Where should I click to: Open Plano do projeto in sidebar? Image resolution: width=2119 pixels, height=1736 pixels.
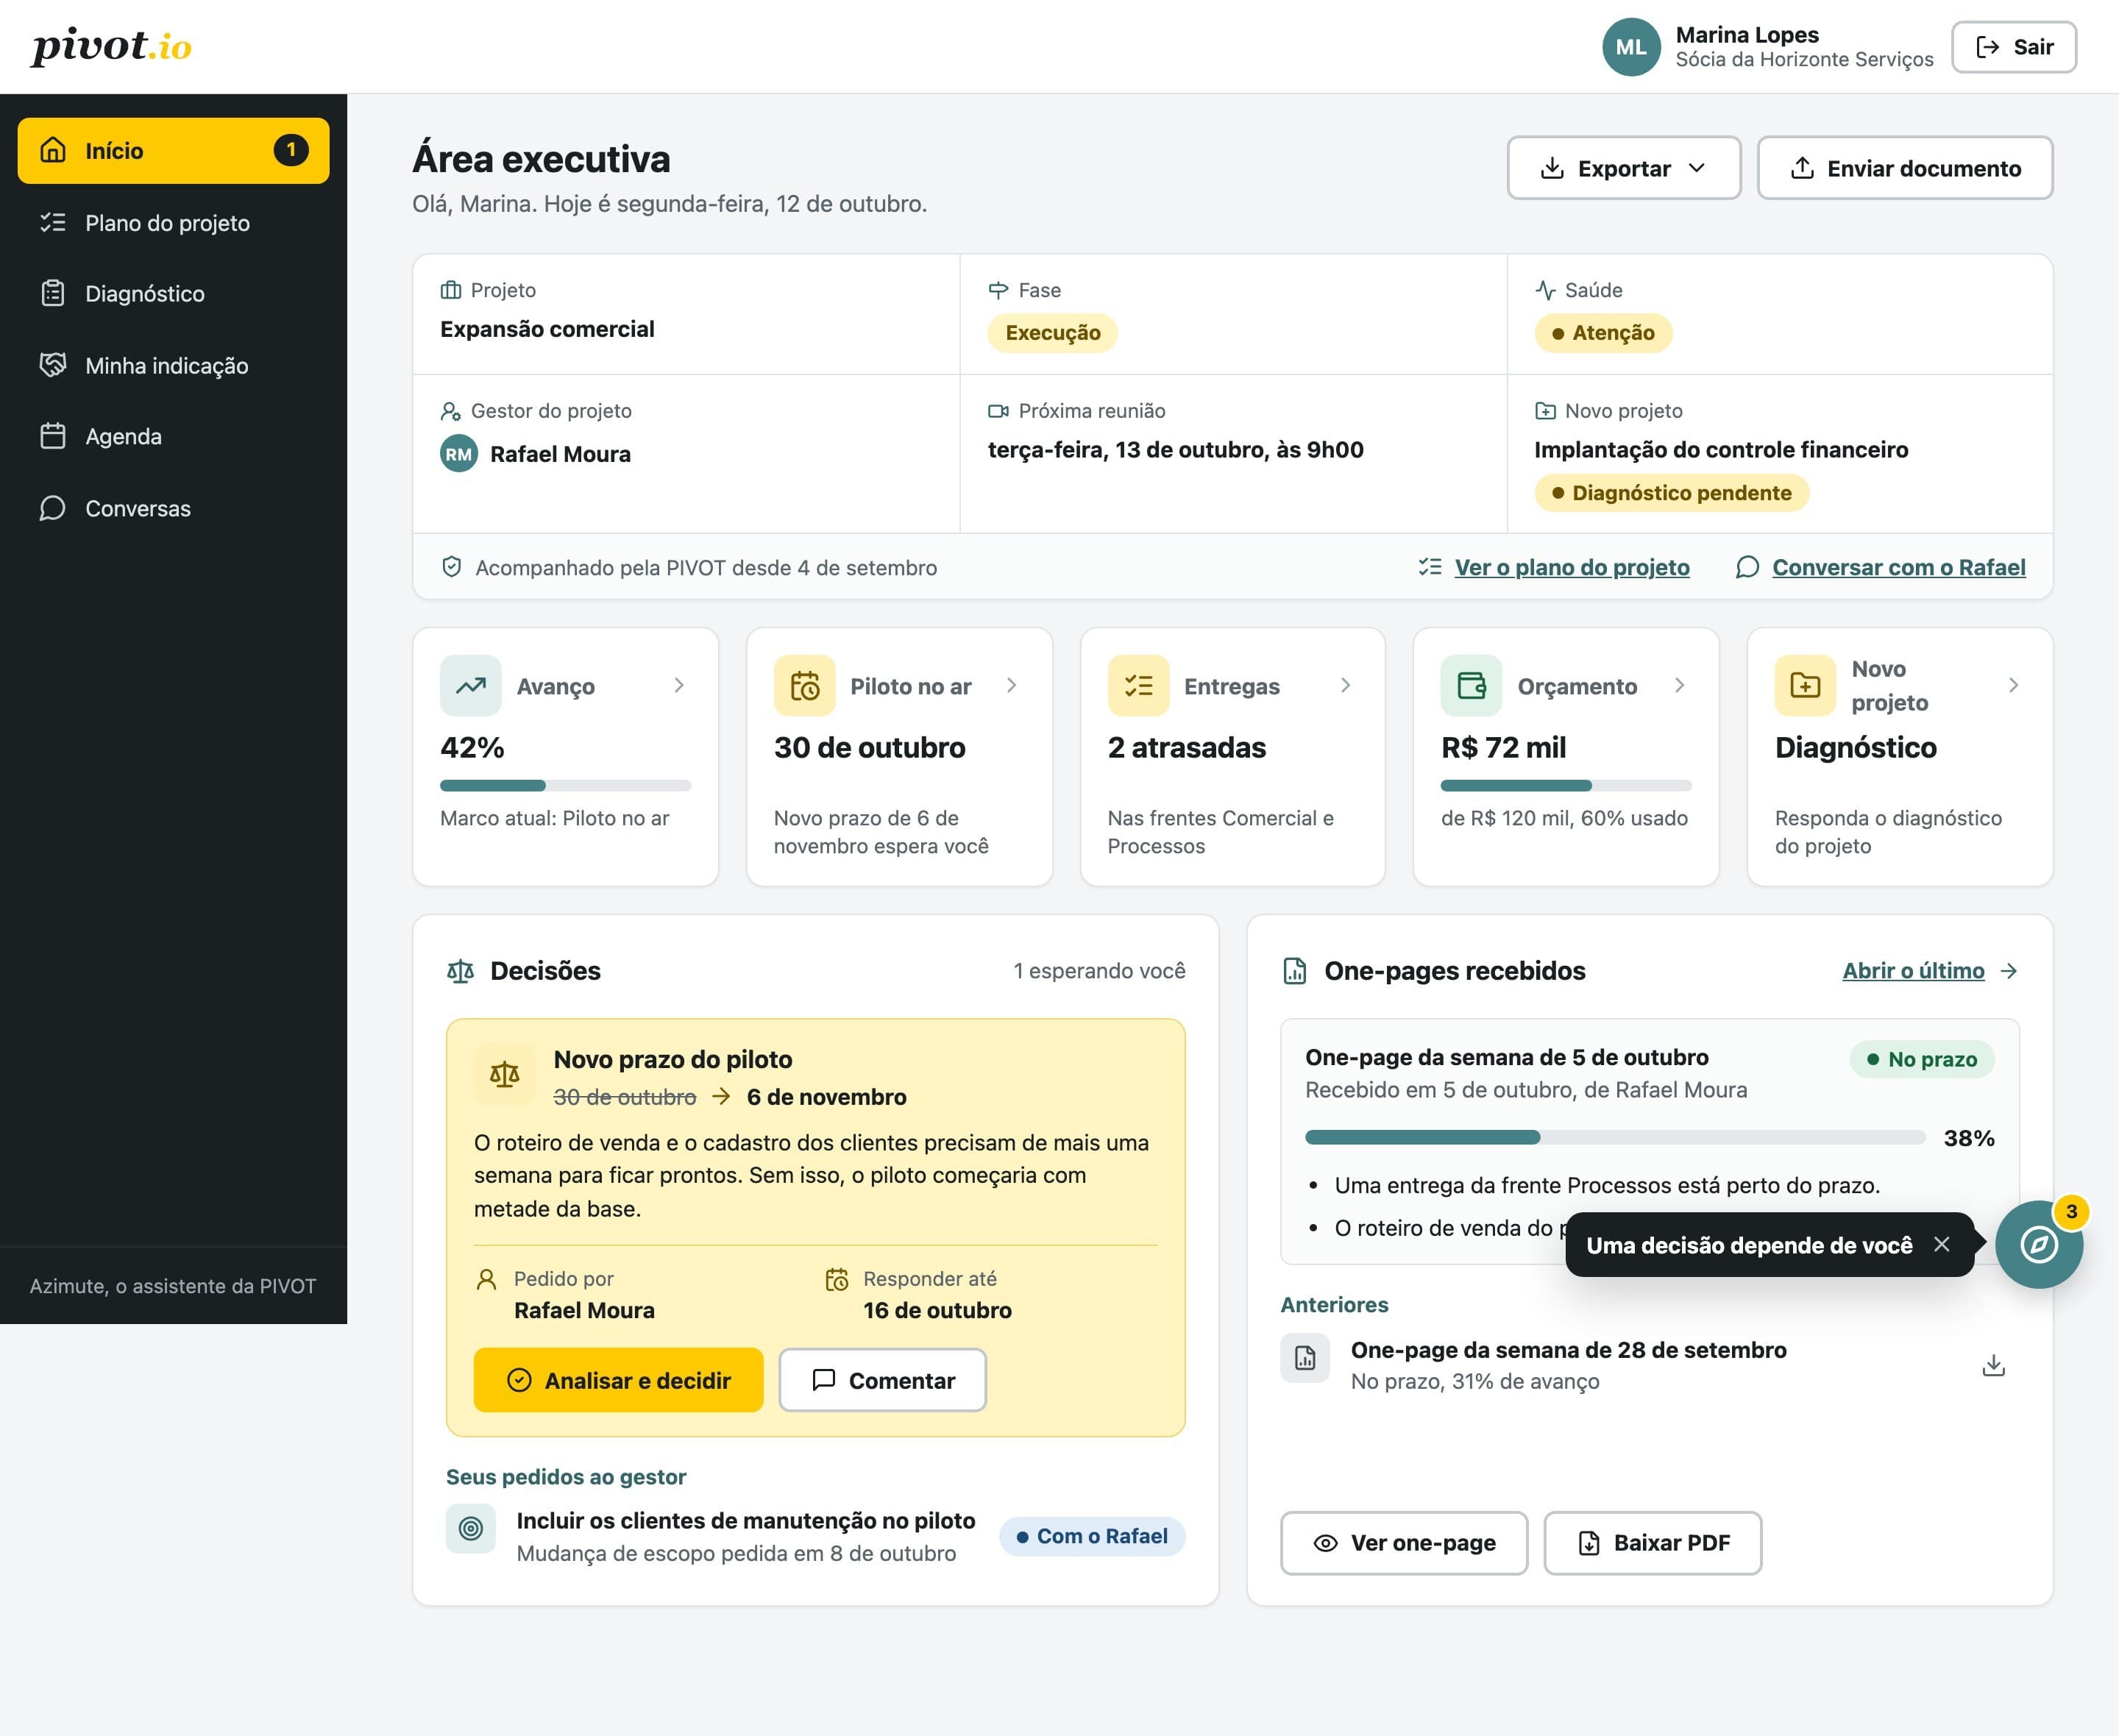coord(173,222)
